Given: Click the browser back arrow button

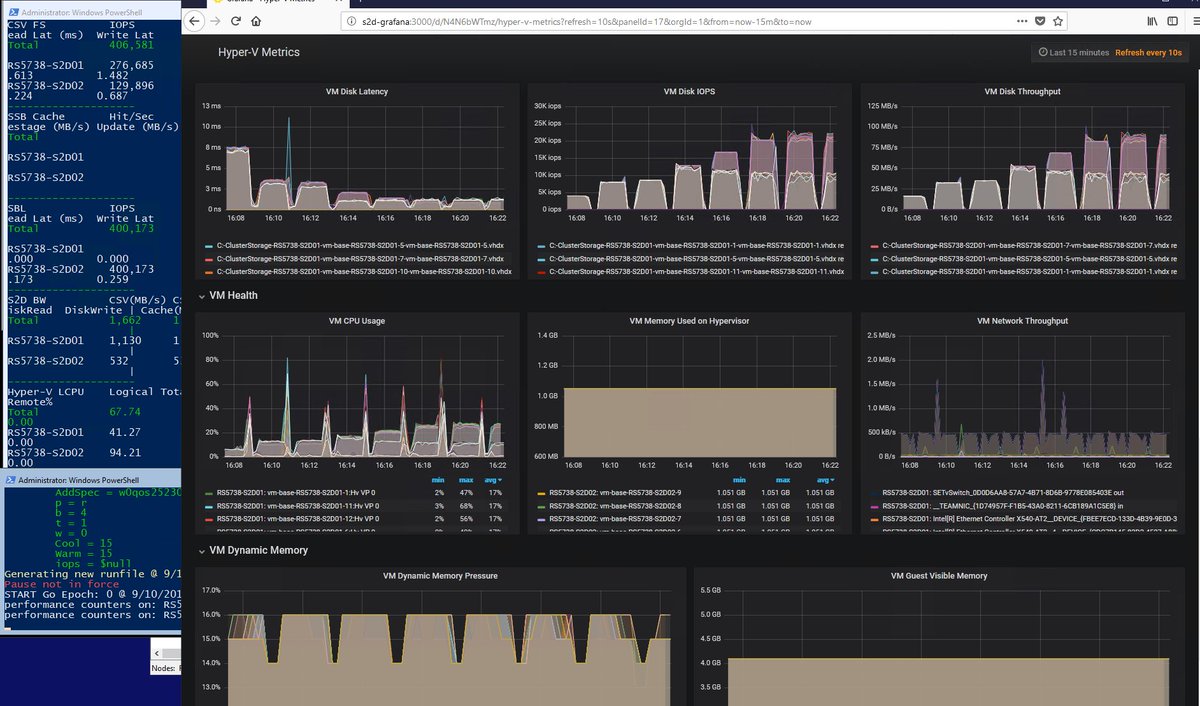Looking at the screenshot, I should pyautogui.click(x=196, y=21).
